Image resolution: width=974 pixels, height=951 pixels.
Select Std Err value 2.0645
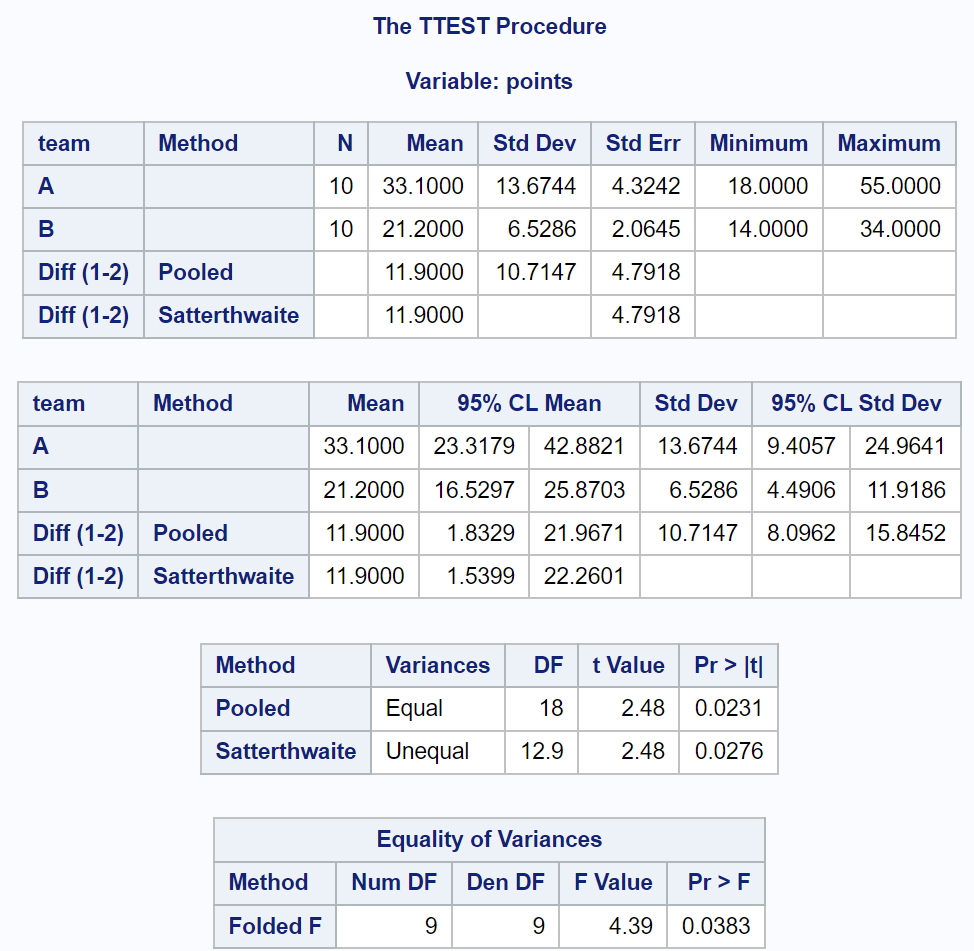(x=645, y=229)
